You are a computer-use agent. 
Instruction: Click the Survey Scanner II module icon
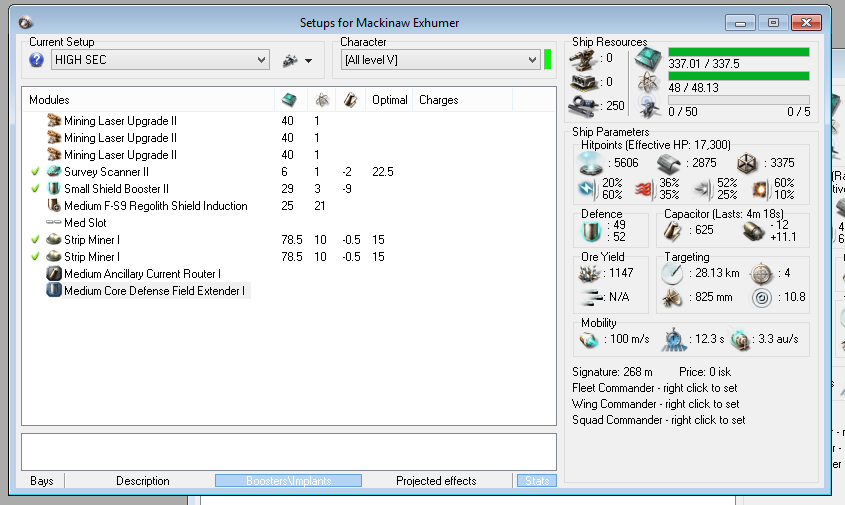pyautogui.click(x=54, y=171)
